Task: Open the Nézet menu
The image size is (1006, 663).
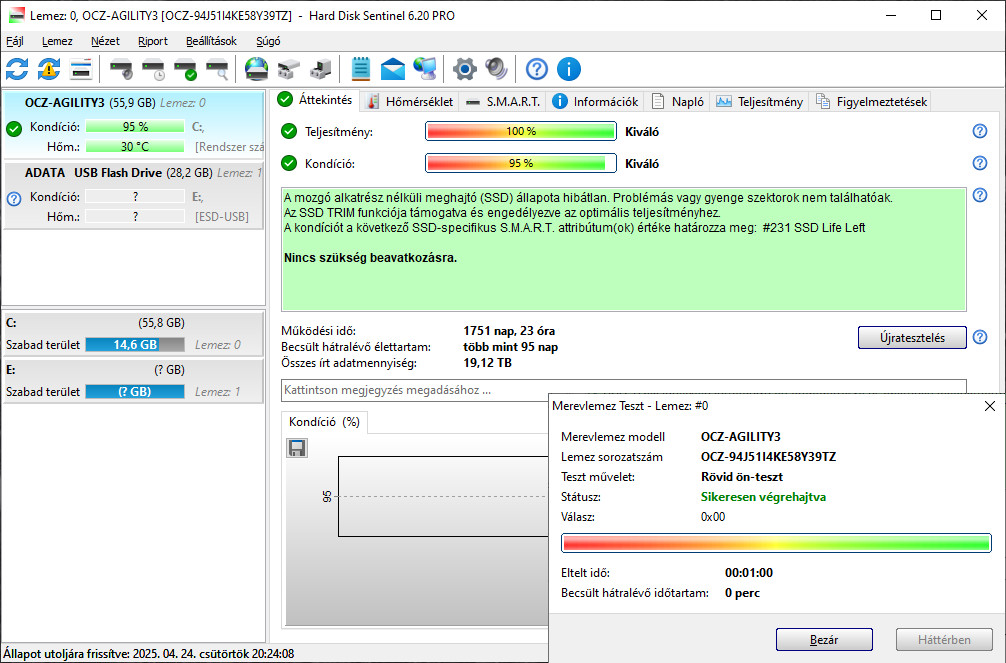Action: point(105,41)
